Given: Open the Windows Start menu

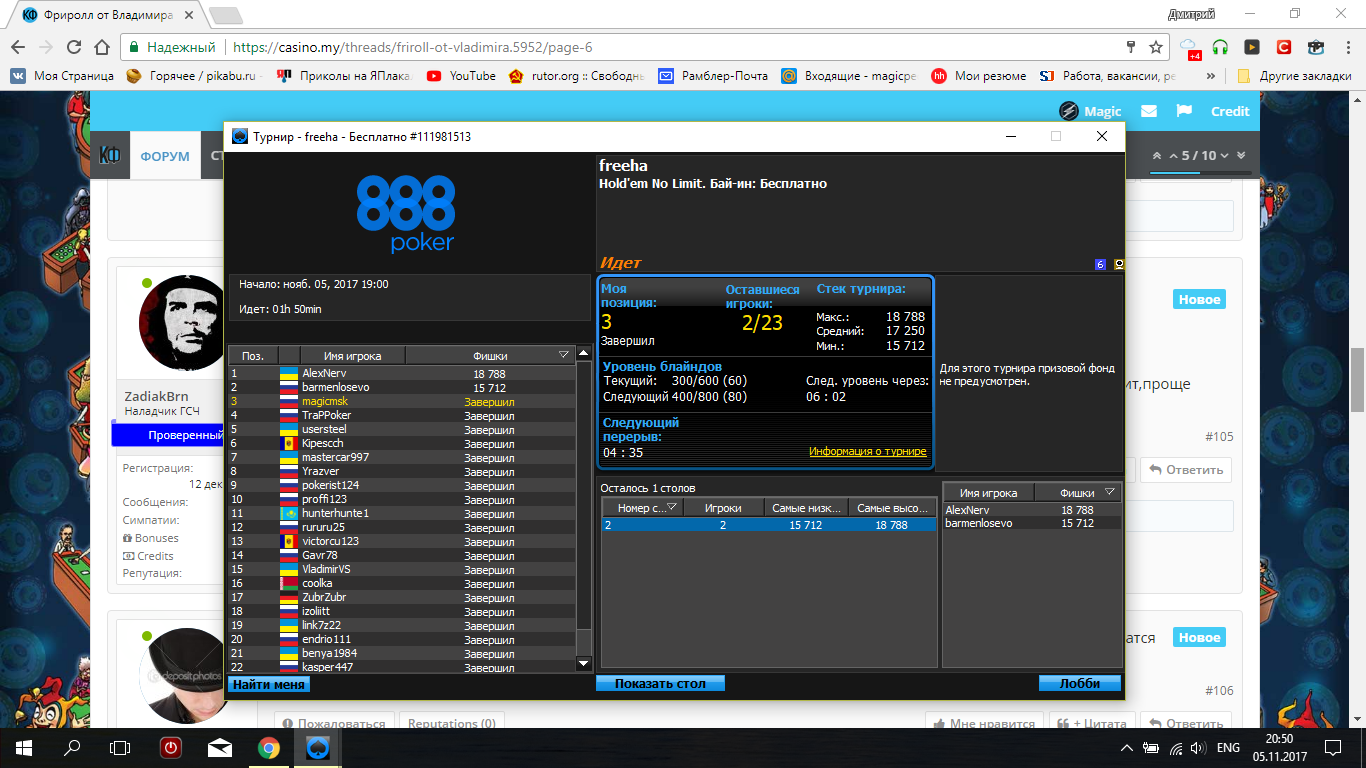Looking at the screenshot, I should [23, 747].
